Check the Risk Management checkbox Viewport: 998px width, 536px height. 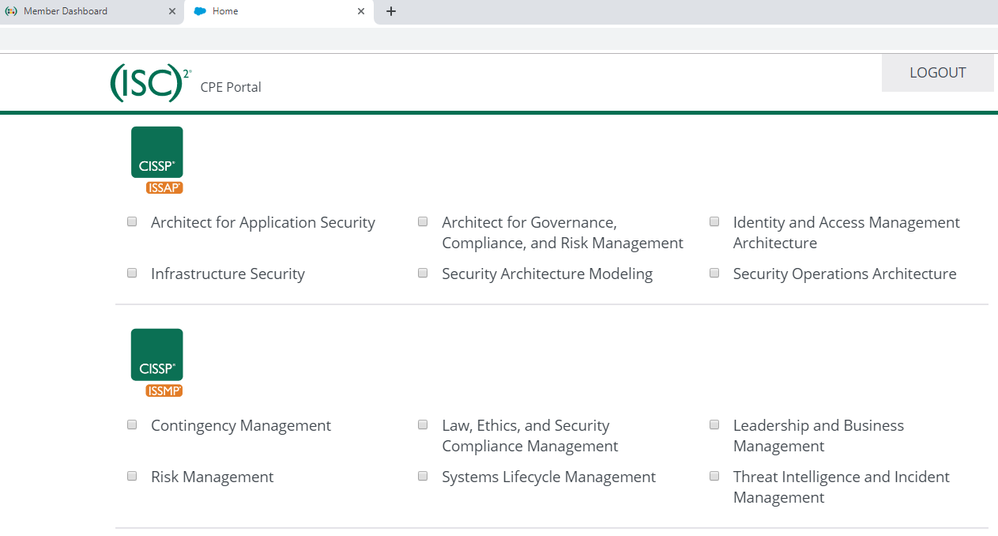[x=132, y=476]
